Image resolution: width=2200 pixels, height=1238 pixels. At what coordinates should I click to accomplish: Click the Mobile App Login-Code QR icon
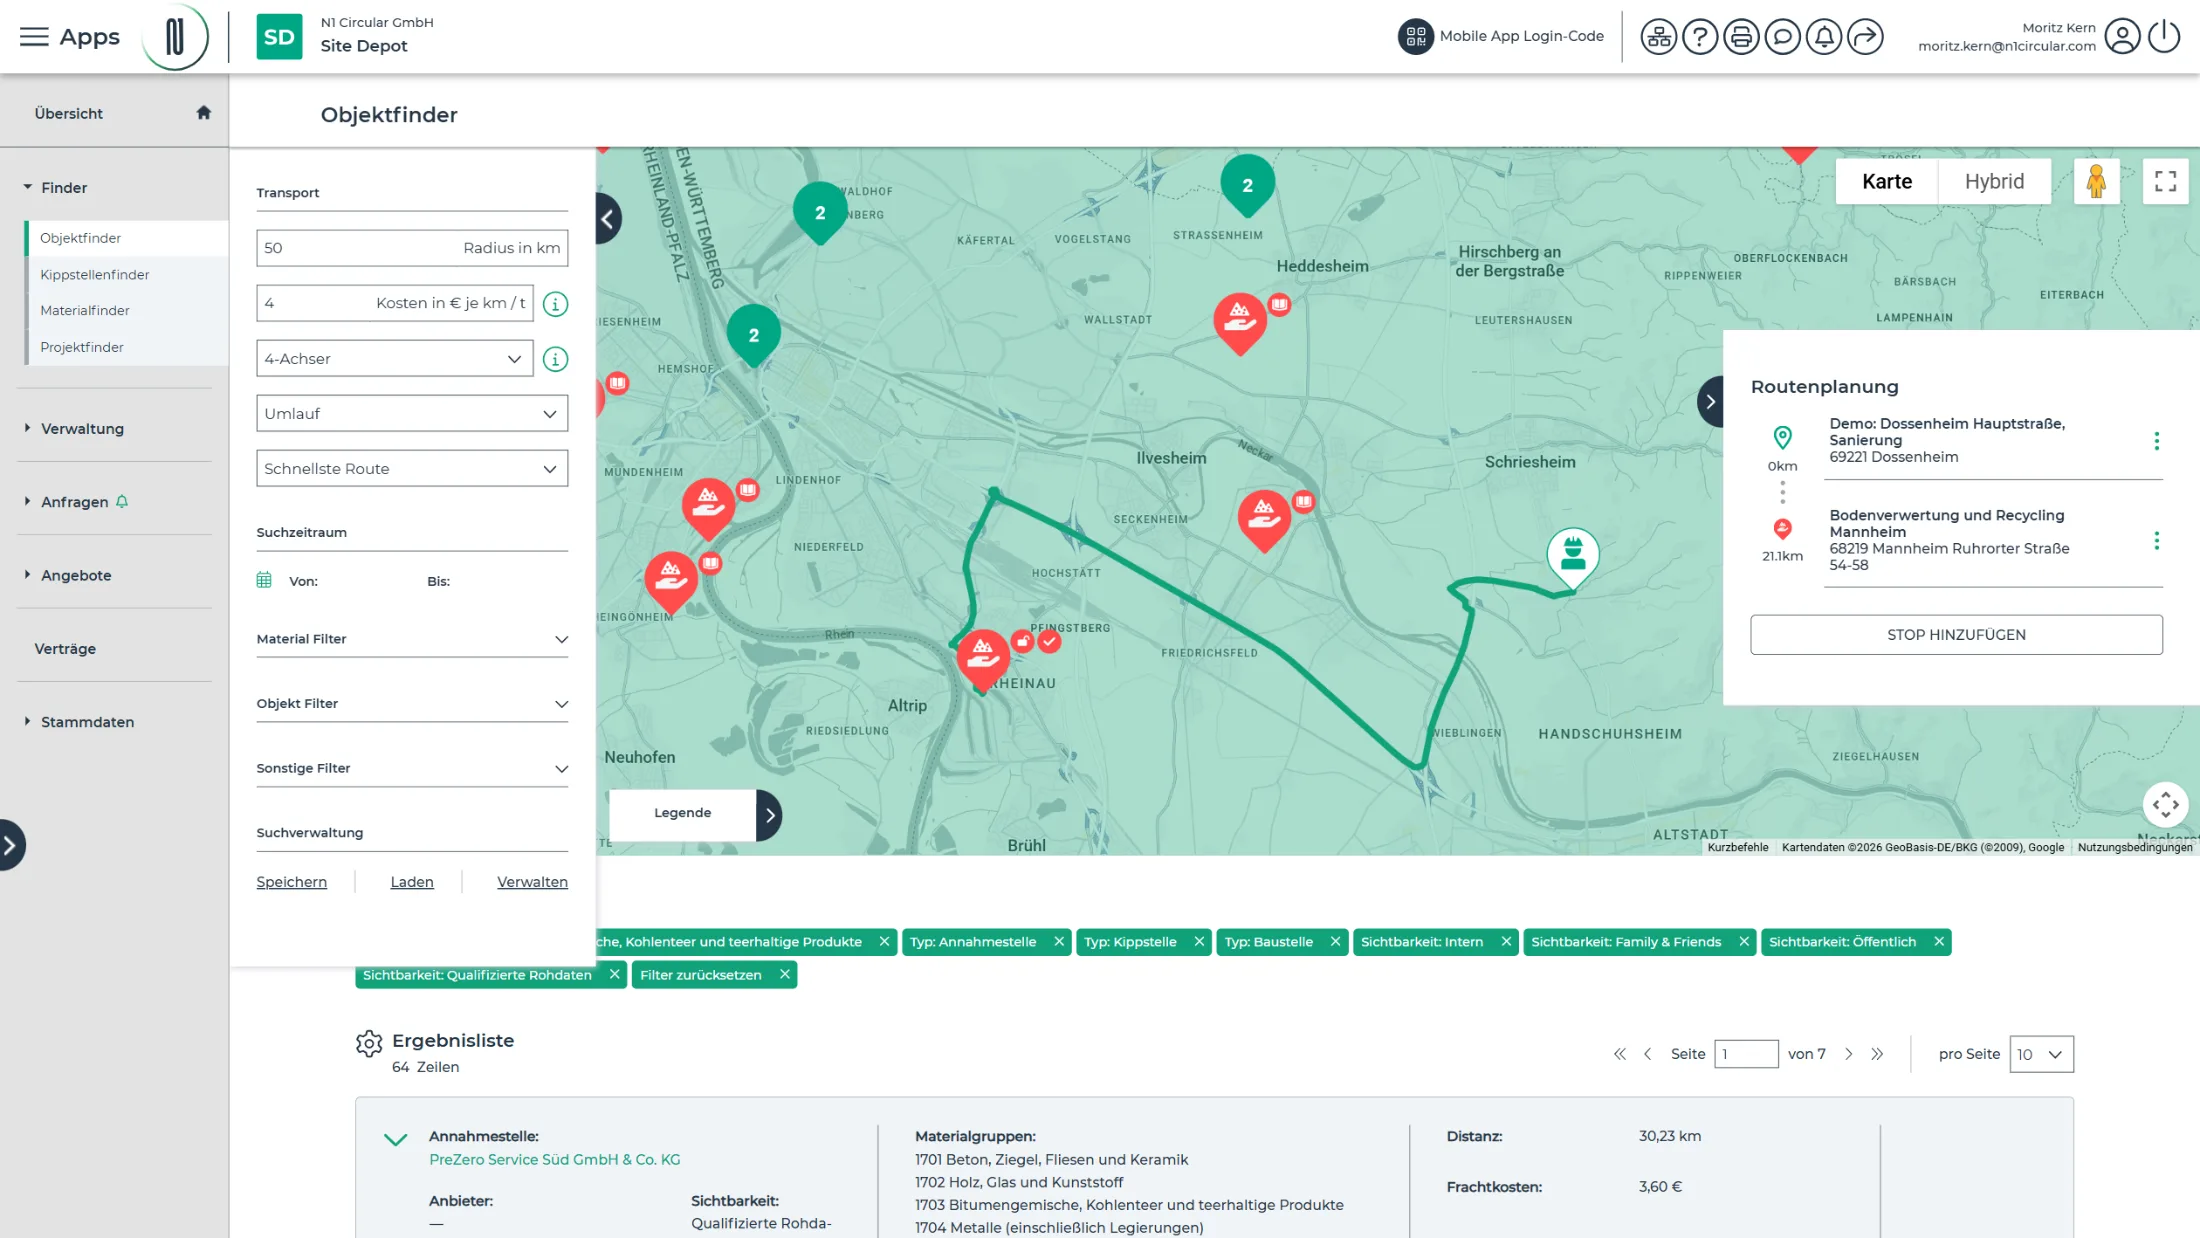1415,37
